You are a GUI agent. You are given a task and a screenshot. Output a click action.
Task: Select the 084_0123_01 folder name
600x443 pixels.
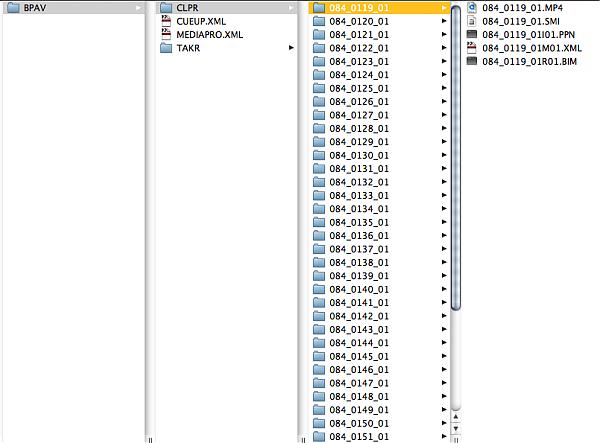tap(359, 61)
